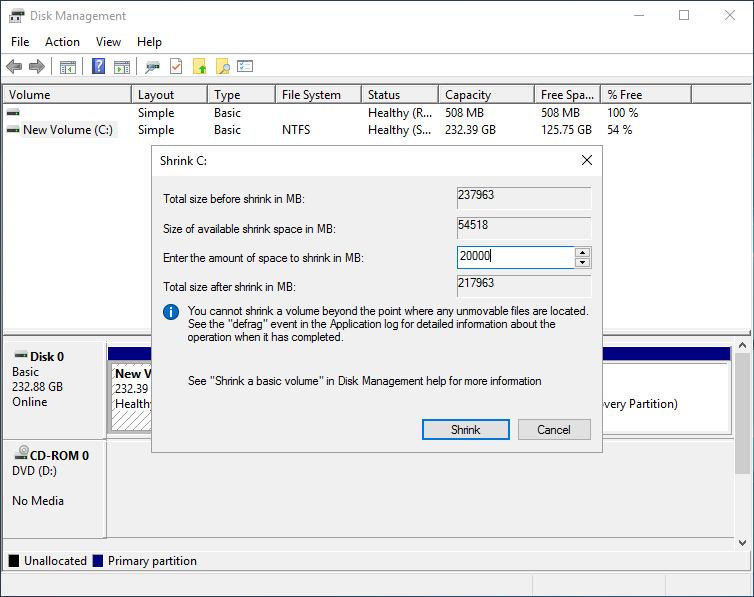The width and height of the screenshot is (754, 597).
Task: Increase shrink amount with up spinner arrow
Action: point(582,252)
